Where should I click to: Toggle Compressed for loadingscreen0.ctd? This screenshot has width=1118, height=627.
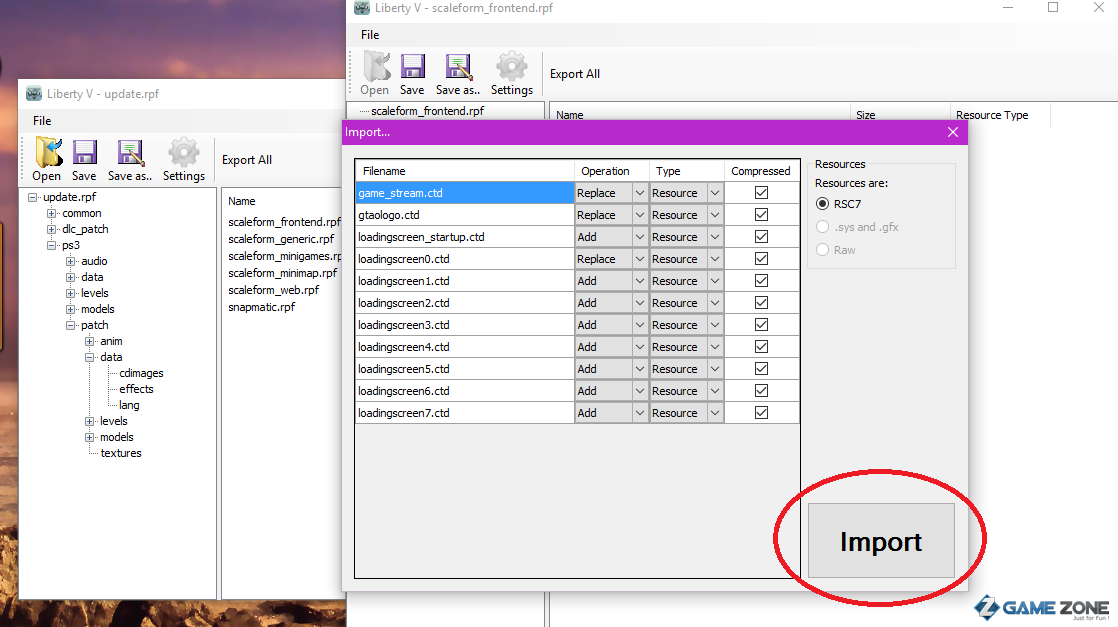761,259
